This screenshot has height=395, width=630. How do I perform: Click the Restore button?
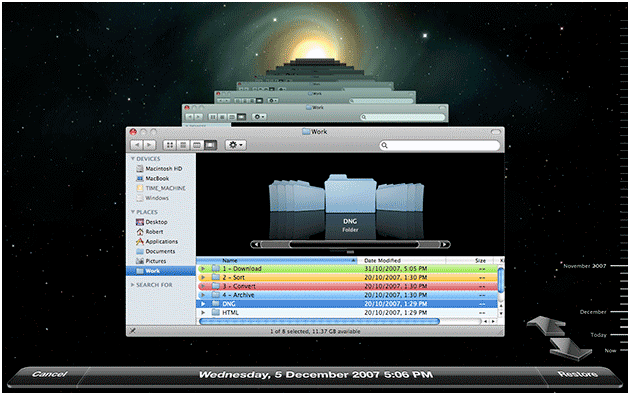[x=577, y=374]
